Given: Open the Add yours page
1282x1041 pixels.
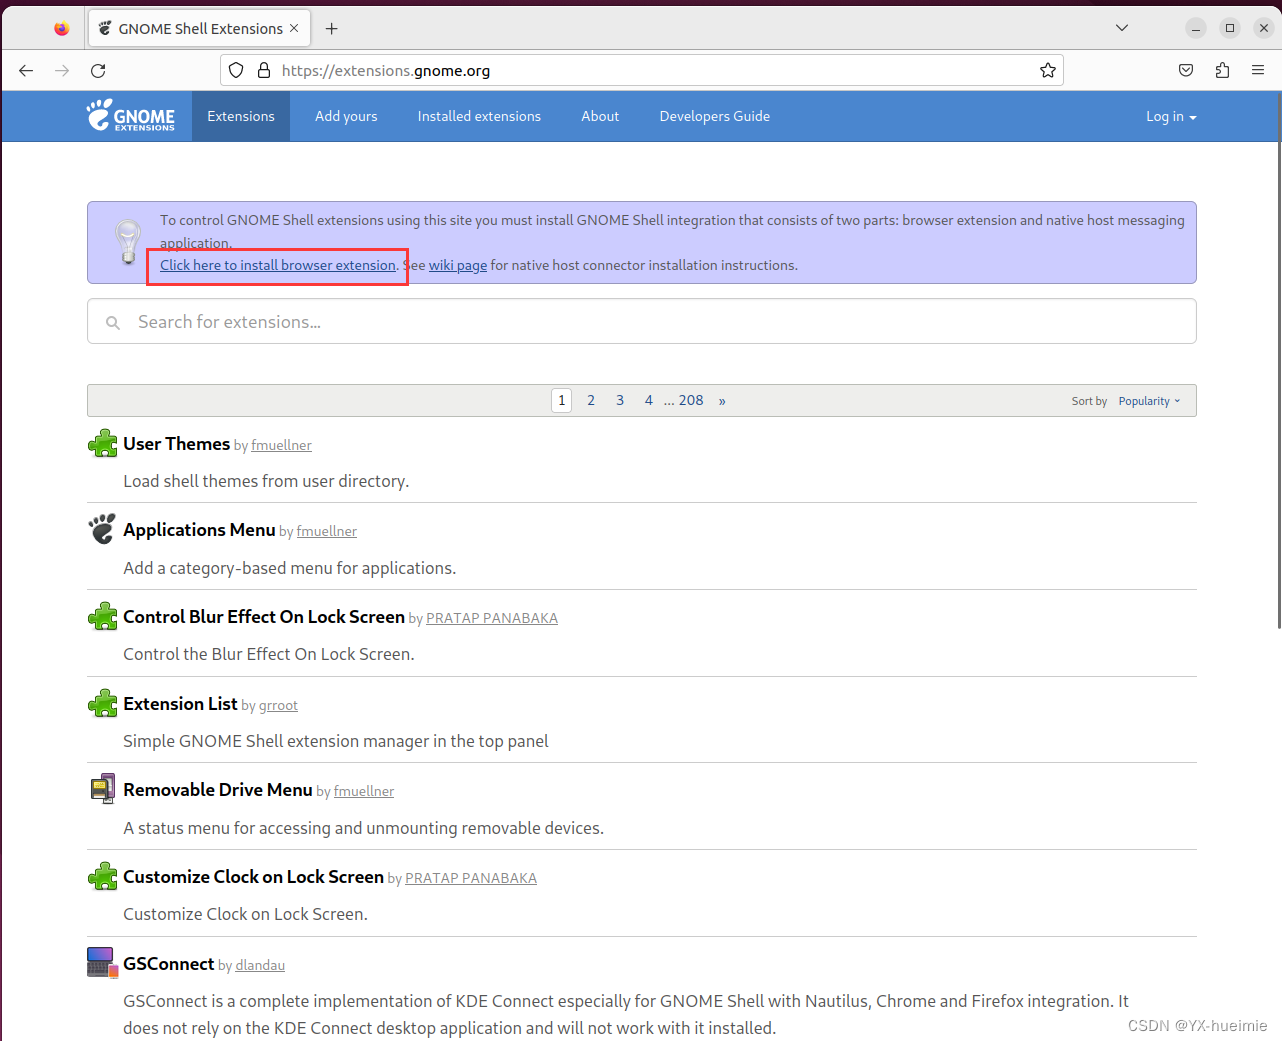Looking at the screenshot, I should click(346, 116).
